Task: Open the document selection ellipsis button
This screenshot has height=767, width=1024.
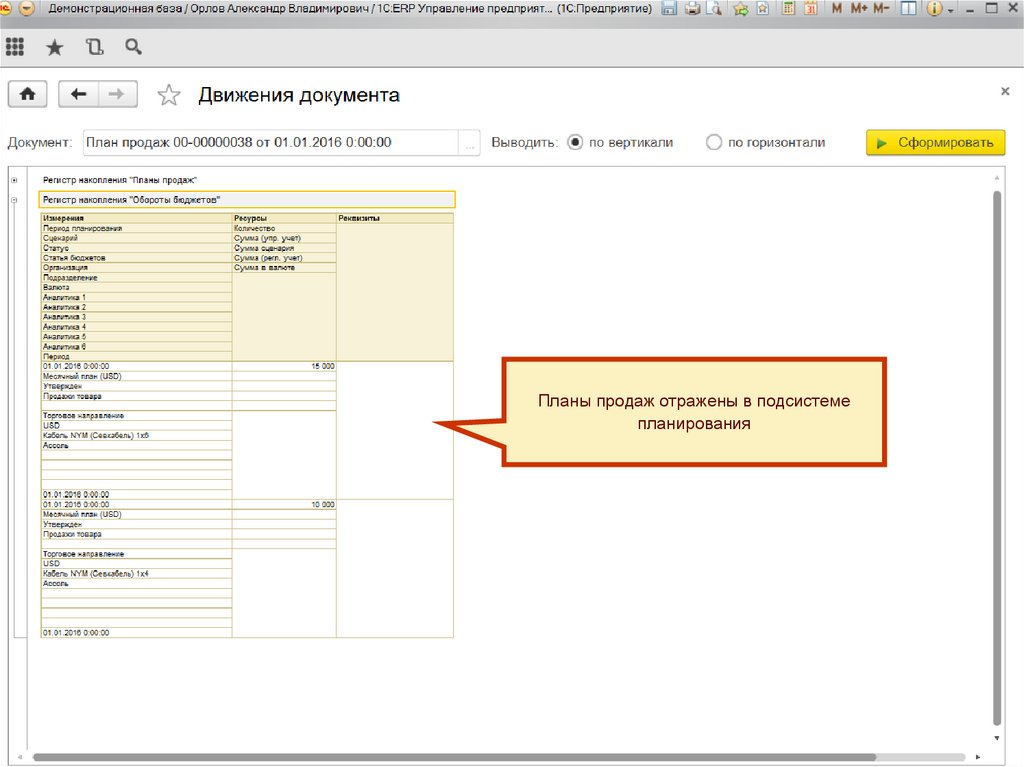Action: [470, 142]
